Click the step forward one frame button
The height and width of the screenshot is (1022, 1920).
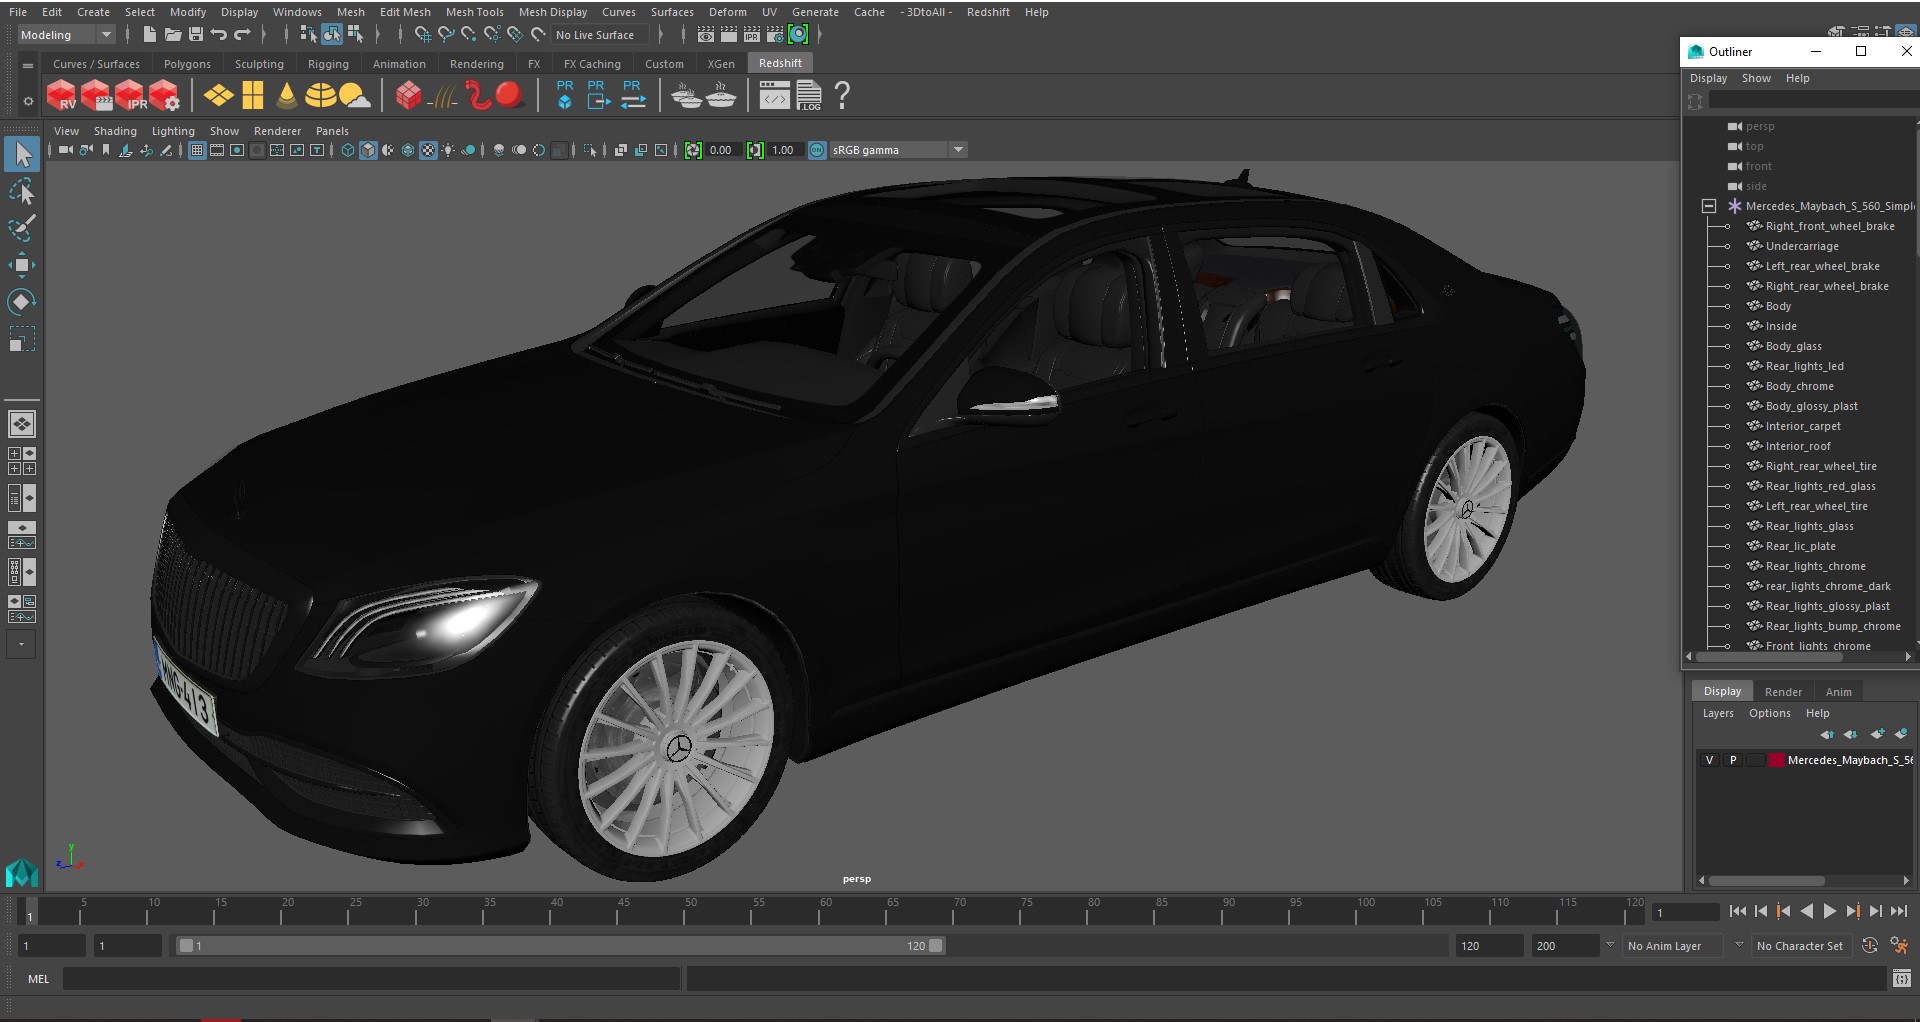point(1876,911)
